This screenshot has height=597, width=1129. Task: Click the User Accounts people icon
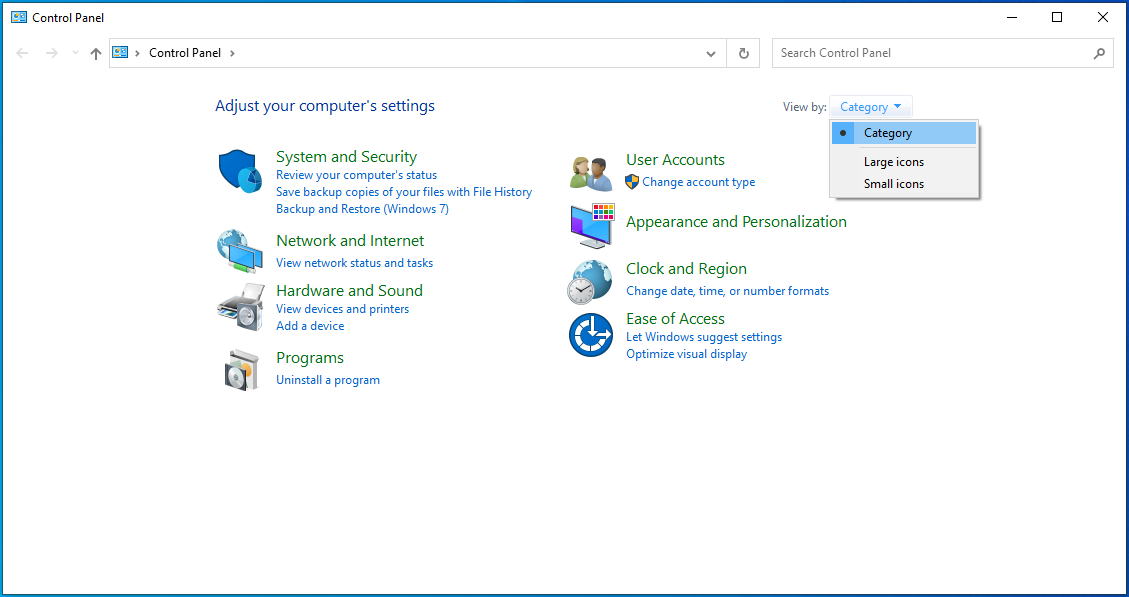[591, 173]
